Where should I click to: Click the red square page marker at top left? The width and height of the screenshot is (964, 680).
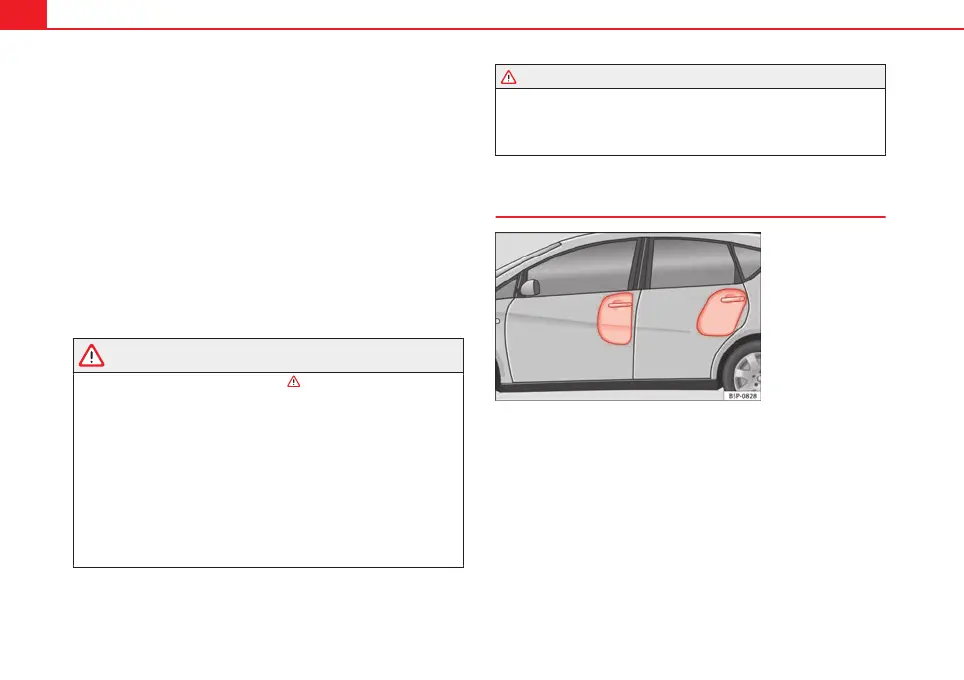coord(23,14)
